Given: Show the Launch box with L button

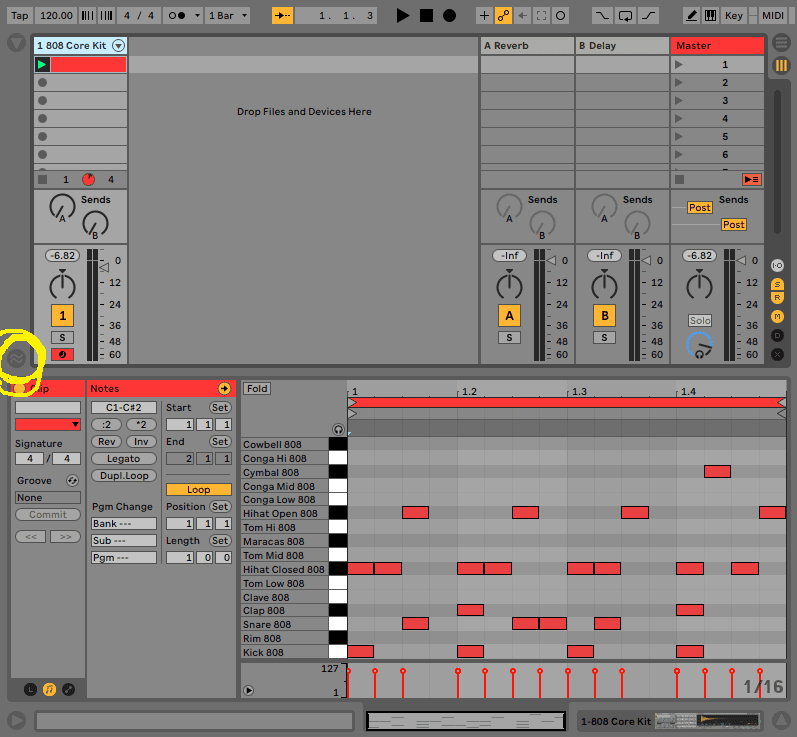Looking at the screenshot, I should [30, 689].
